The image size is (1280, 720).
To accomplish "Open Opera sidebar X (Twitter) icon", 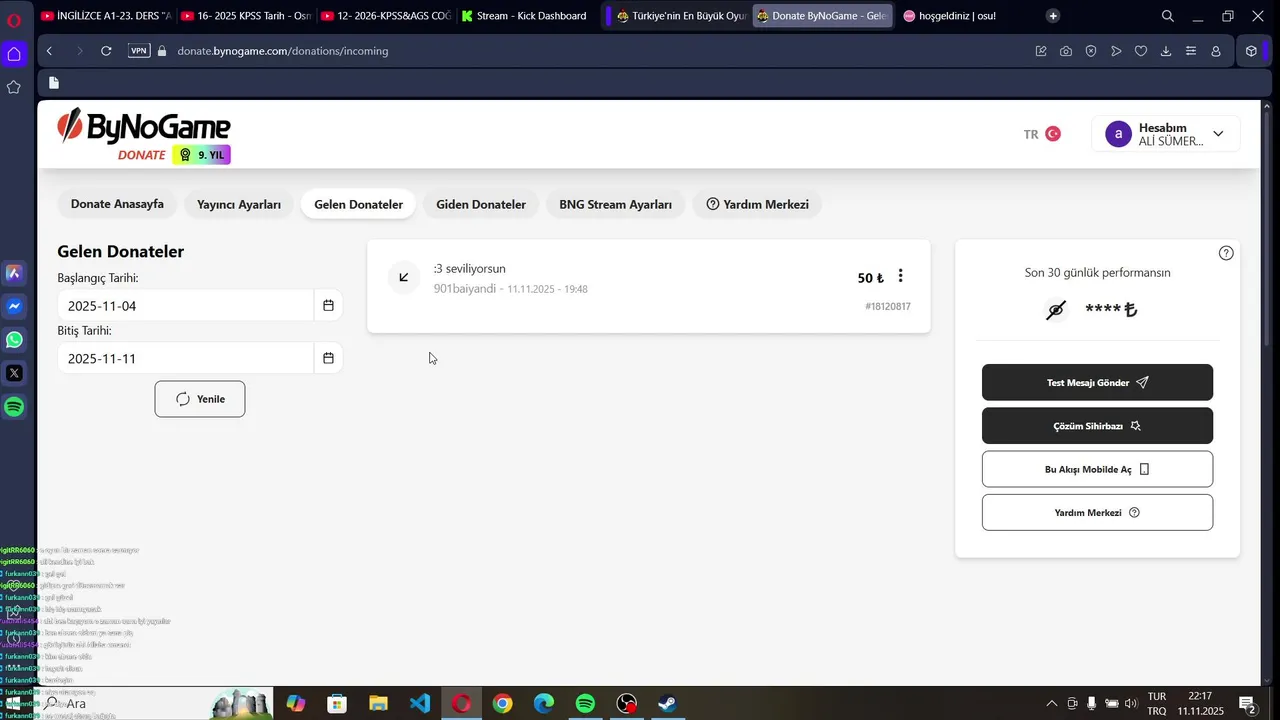I will coord(14,373).
